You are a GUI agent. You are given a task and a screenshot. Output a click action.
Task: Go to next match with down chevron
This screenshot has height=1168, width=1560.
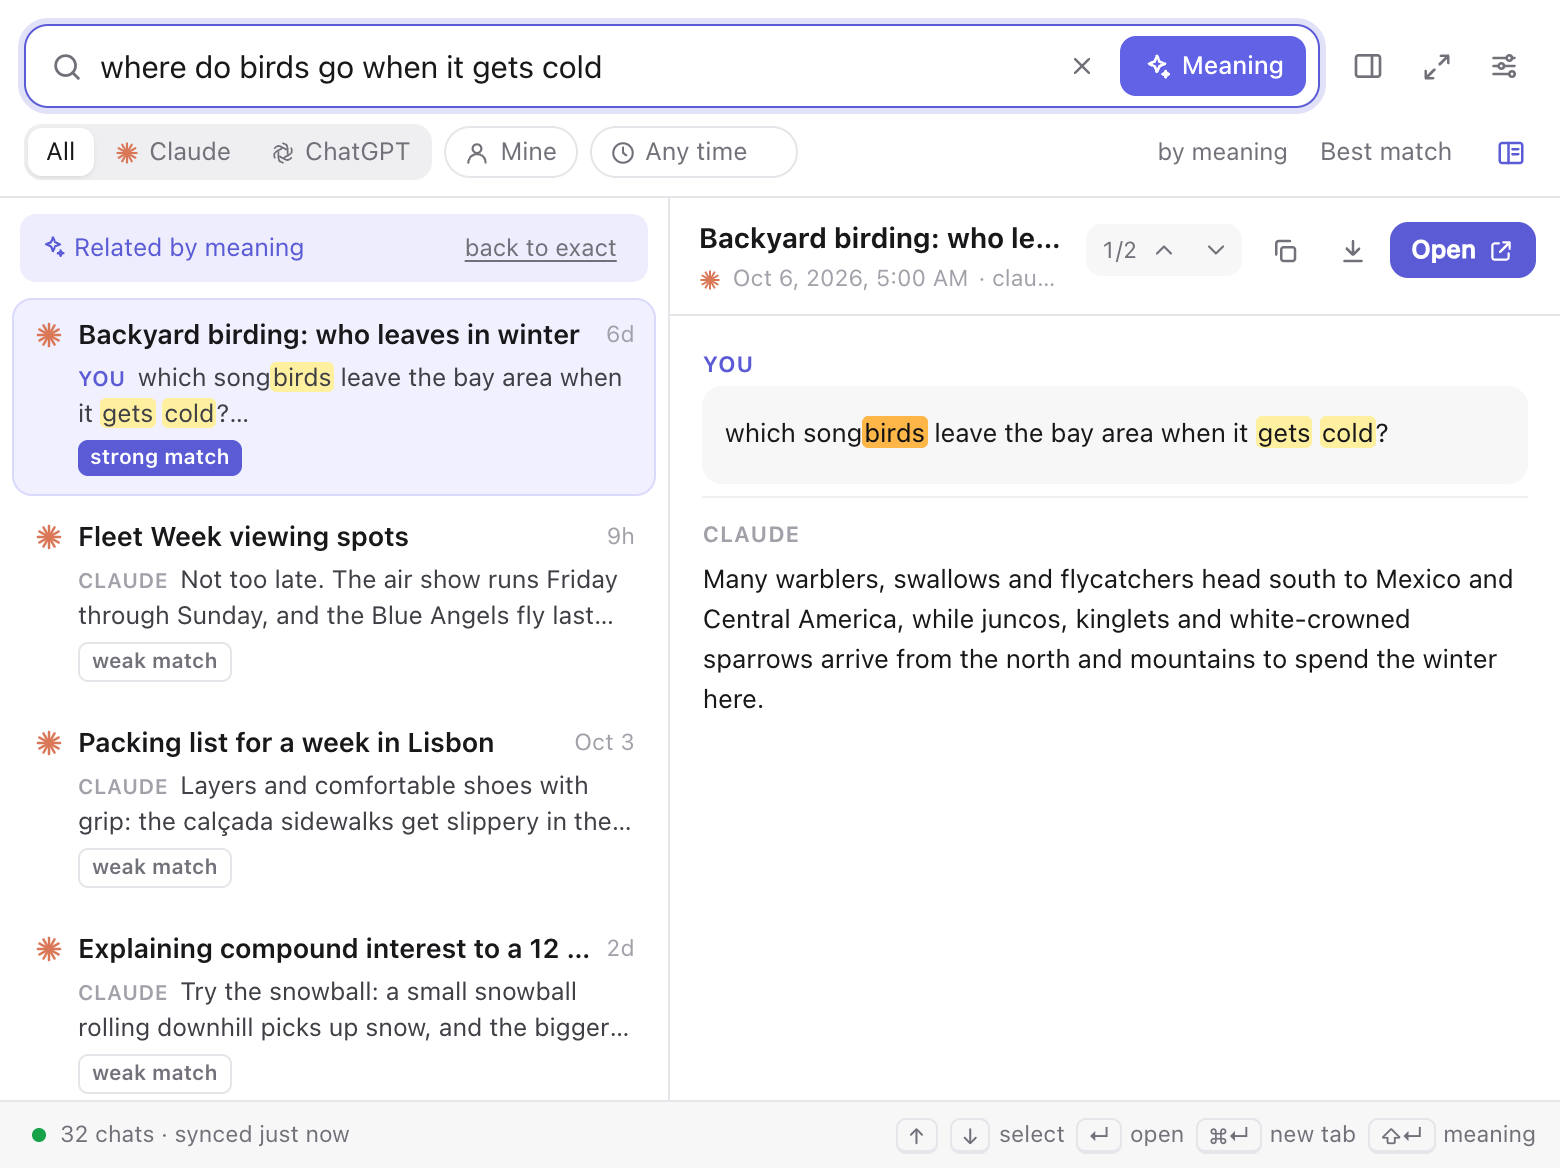pos(1216,250)
